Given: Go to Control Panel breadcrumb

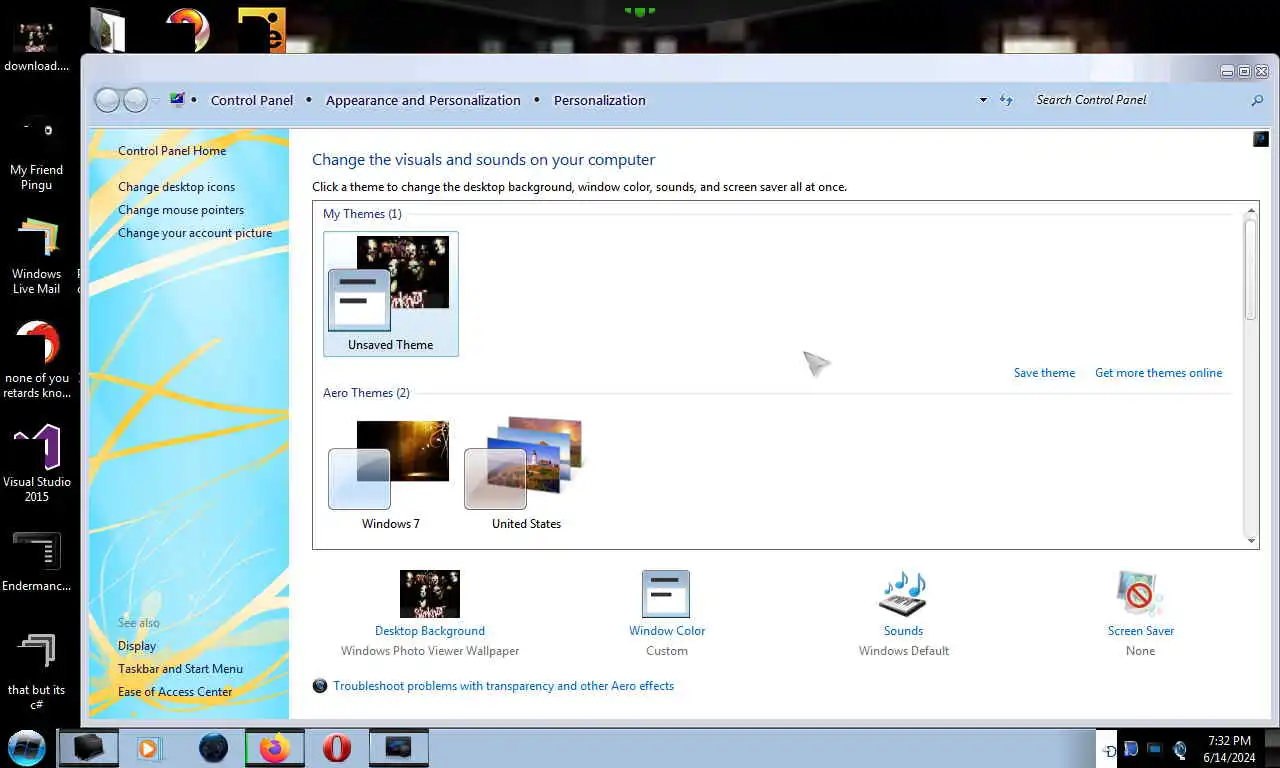Looking at the screenshot, I should click(x=252, y=100).
